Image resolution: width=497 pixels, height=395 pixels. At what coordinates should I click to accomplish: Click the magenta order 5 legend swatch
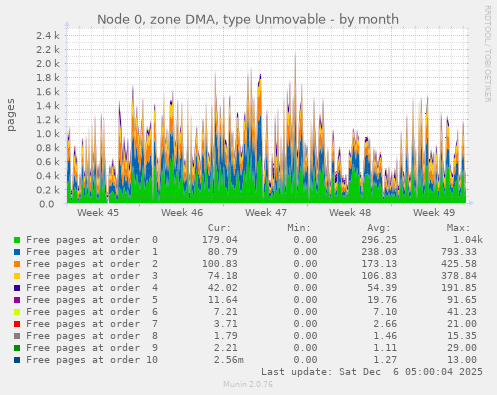[x=17, y=300]
